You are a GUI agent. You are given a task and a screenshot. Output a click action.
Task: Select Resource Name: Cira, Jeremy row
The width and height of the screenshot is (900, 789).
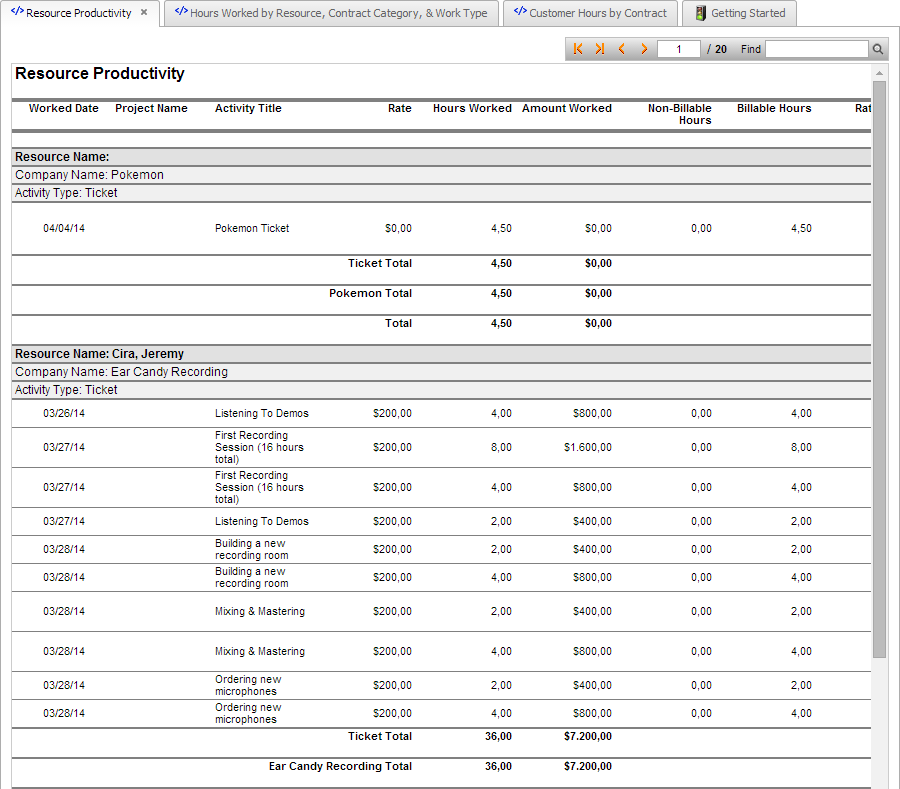(441, 354)
